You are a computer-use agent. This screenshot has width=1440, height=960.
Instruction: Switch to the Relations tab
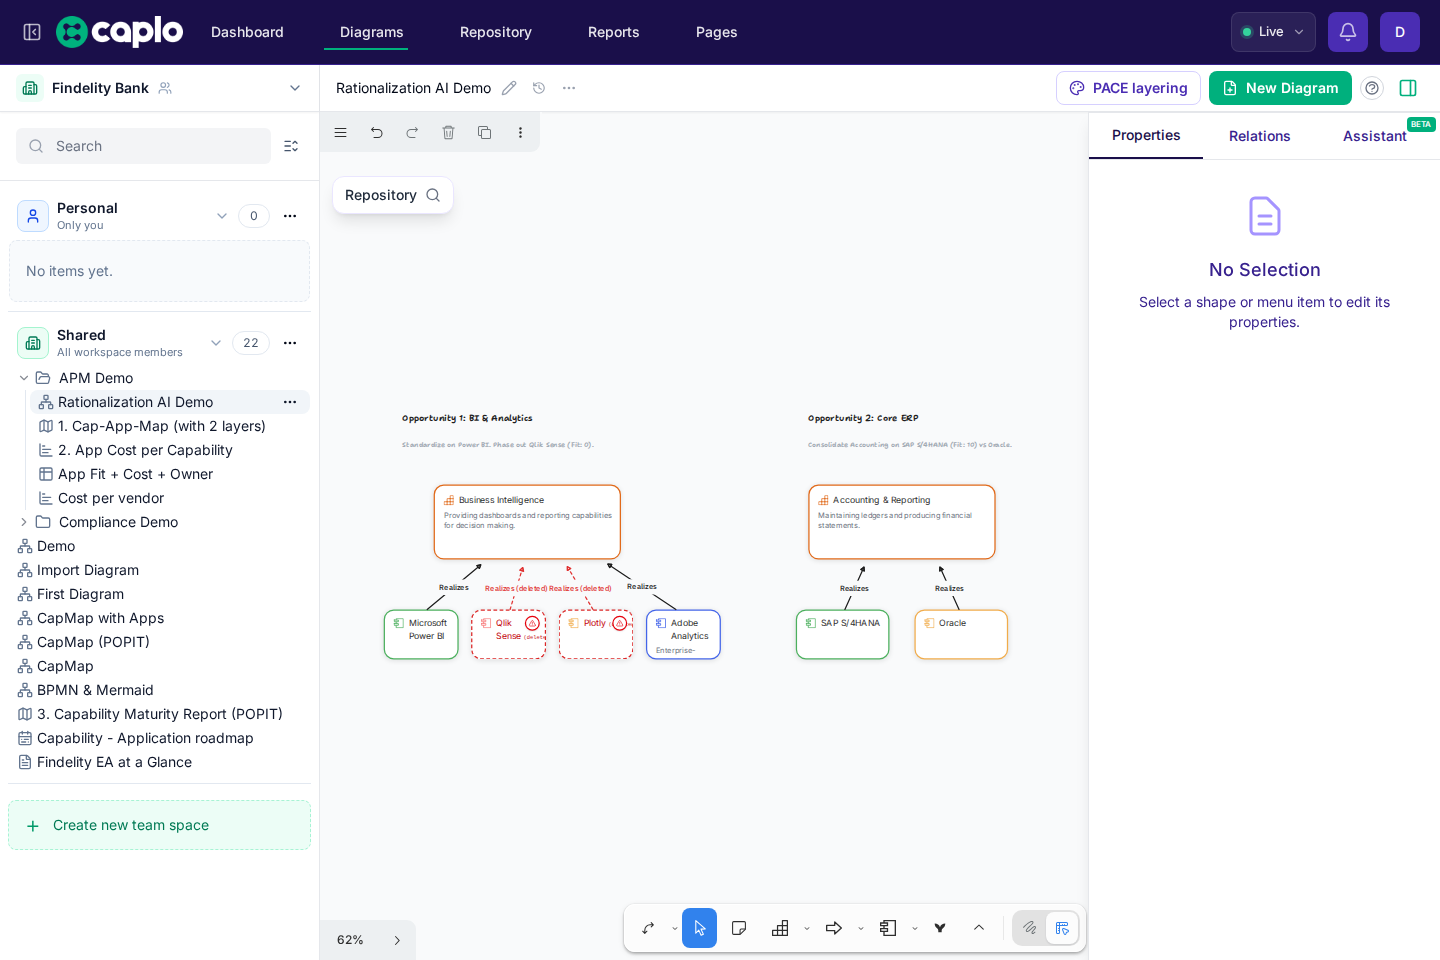point(1260,136)
